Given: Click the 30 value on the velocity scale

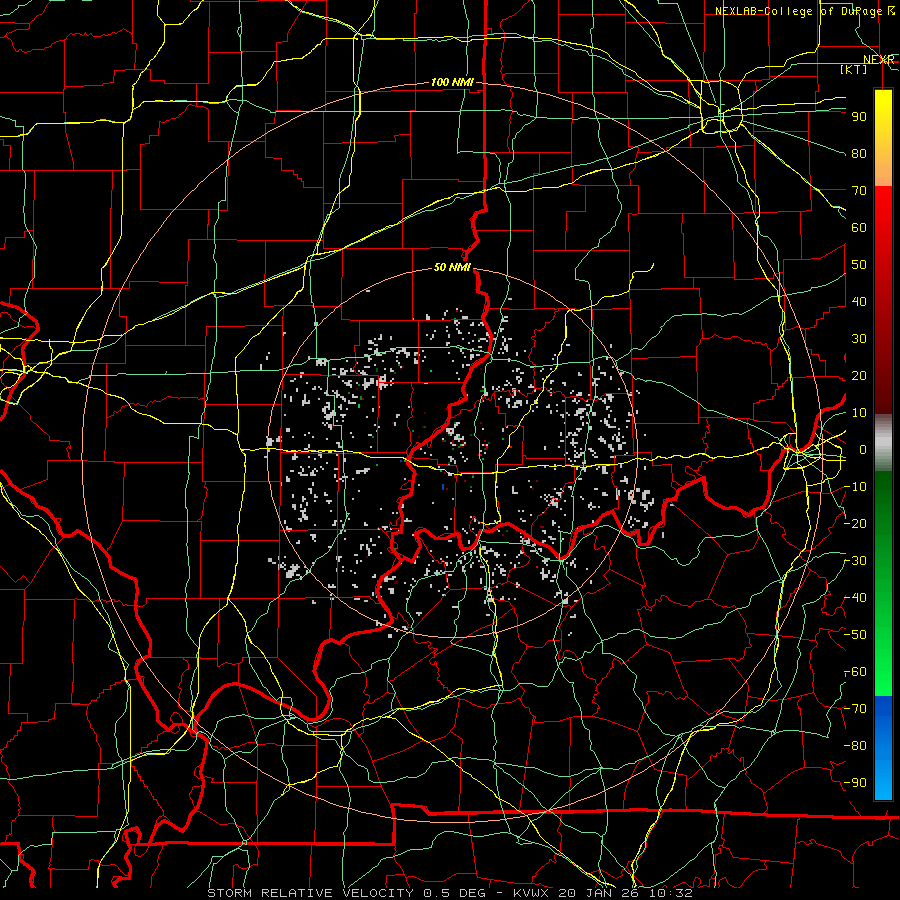Looking at the screenshot, I should tap(859, 339).
